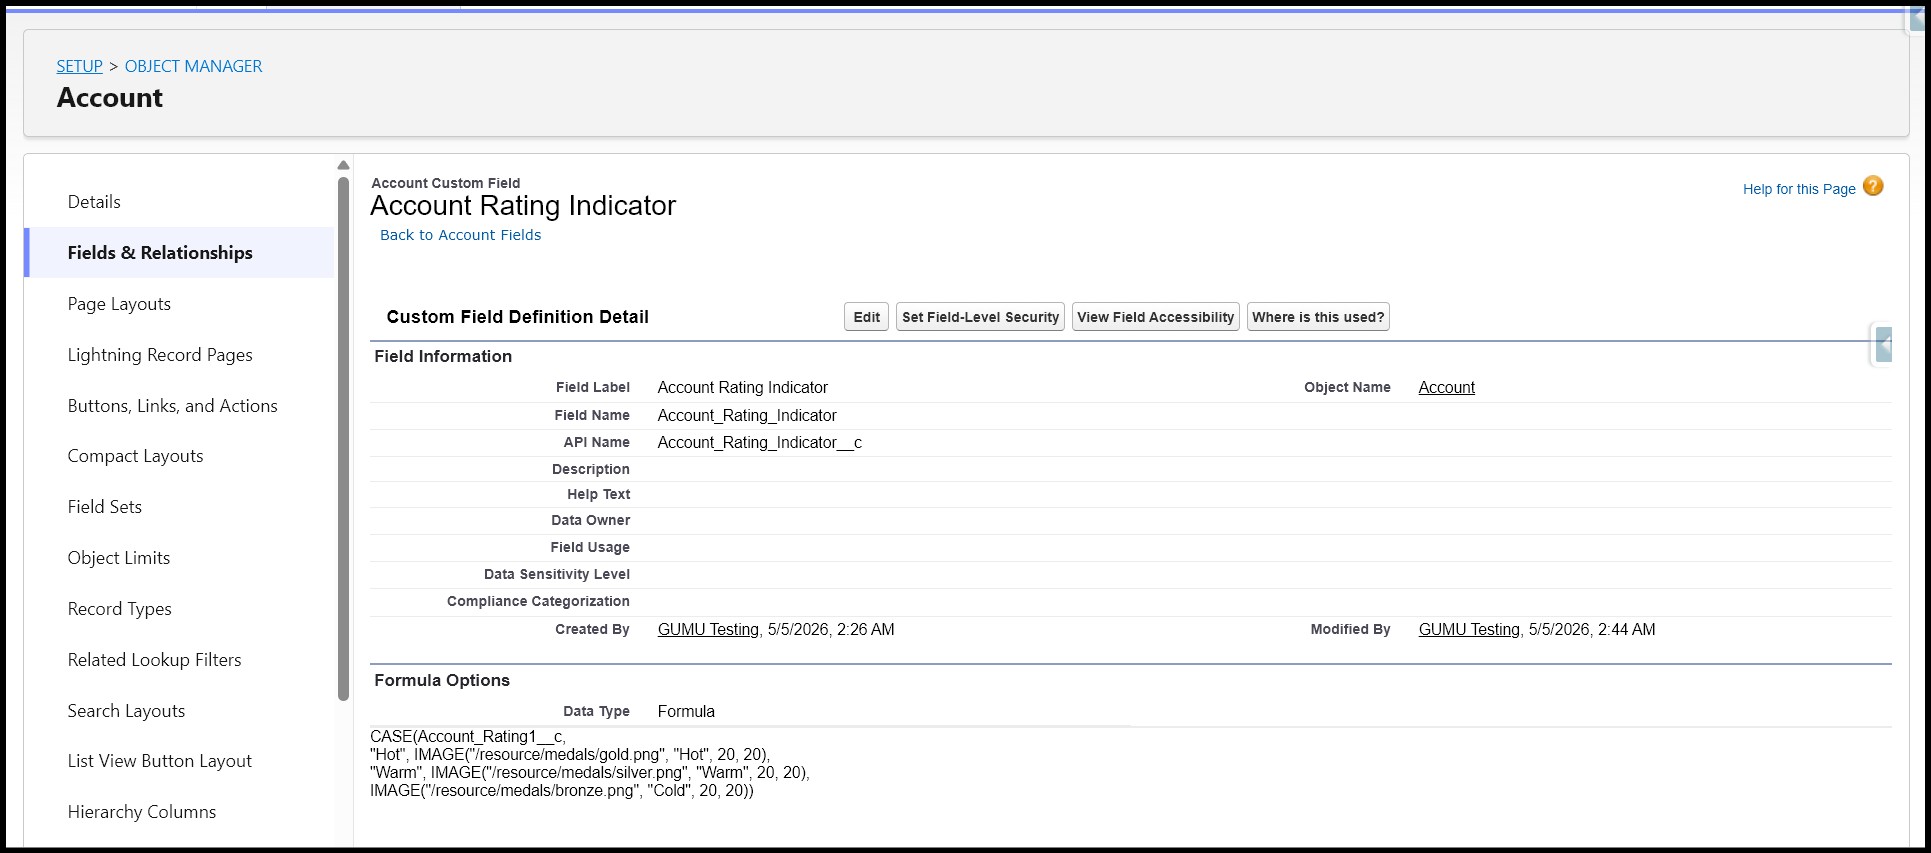Screen dimensions: 1931x853
Task: Open Page Layouts in the sidebar
Action: click(119, 304)
